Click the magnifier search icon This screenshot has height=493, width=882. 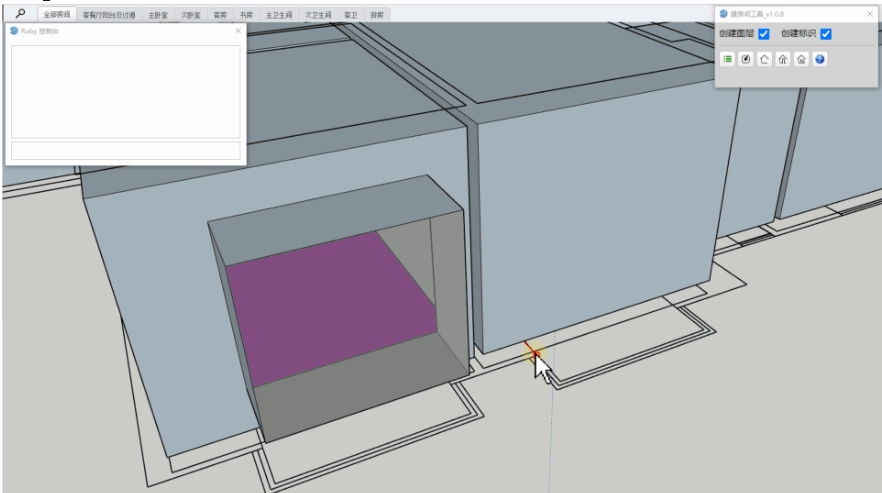[19, 15]
